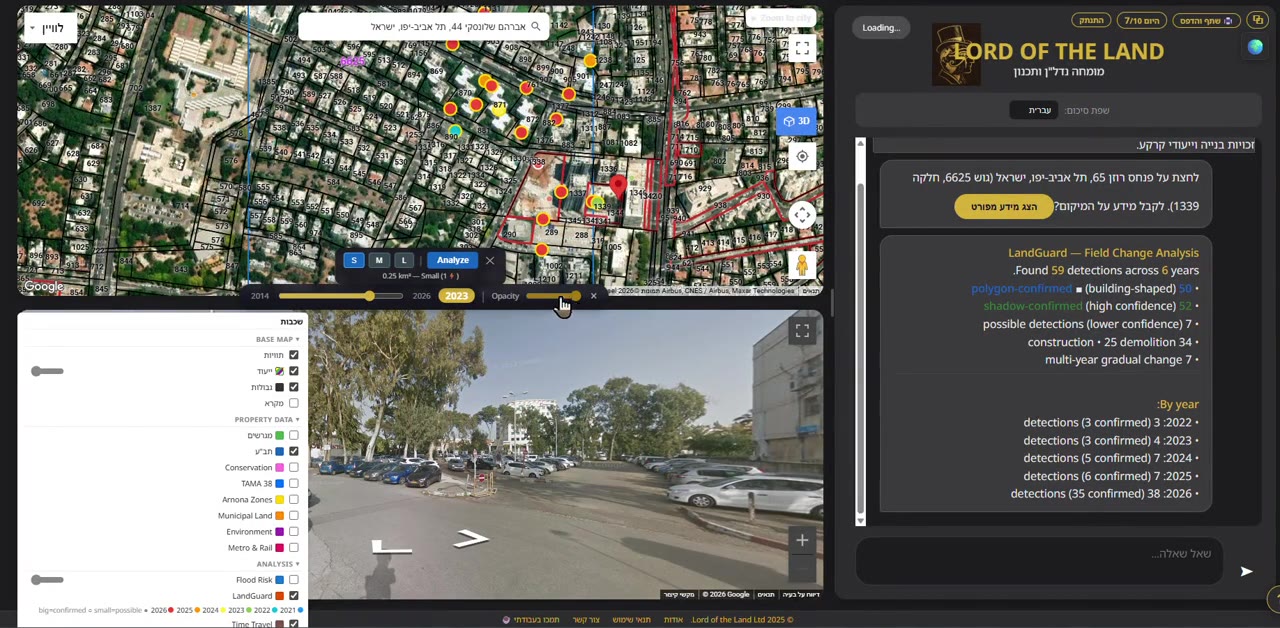Select the M analysis size

click(379, 260)
